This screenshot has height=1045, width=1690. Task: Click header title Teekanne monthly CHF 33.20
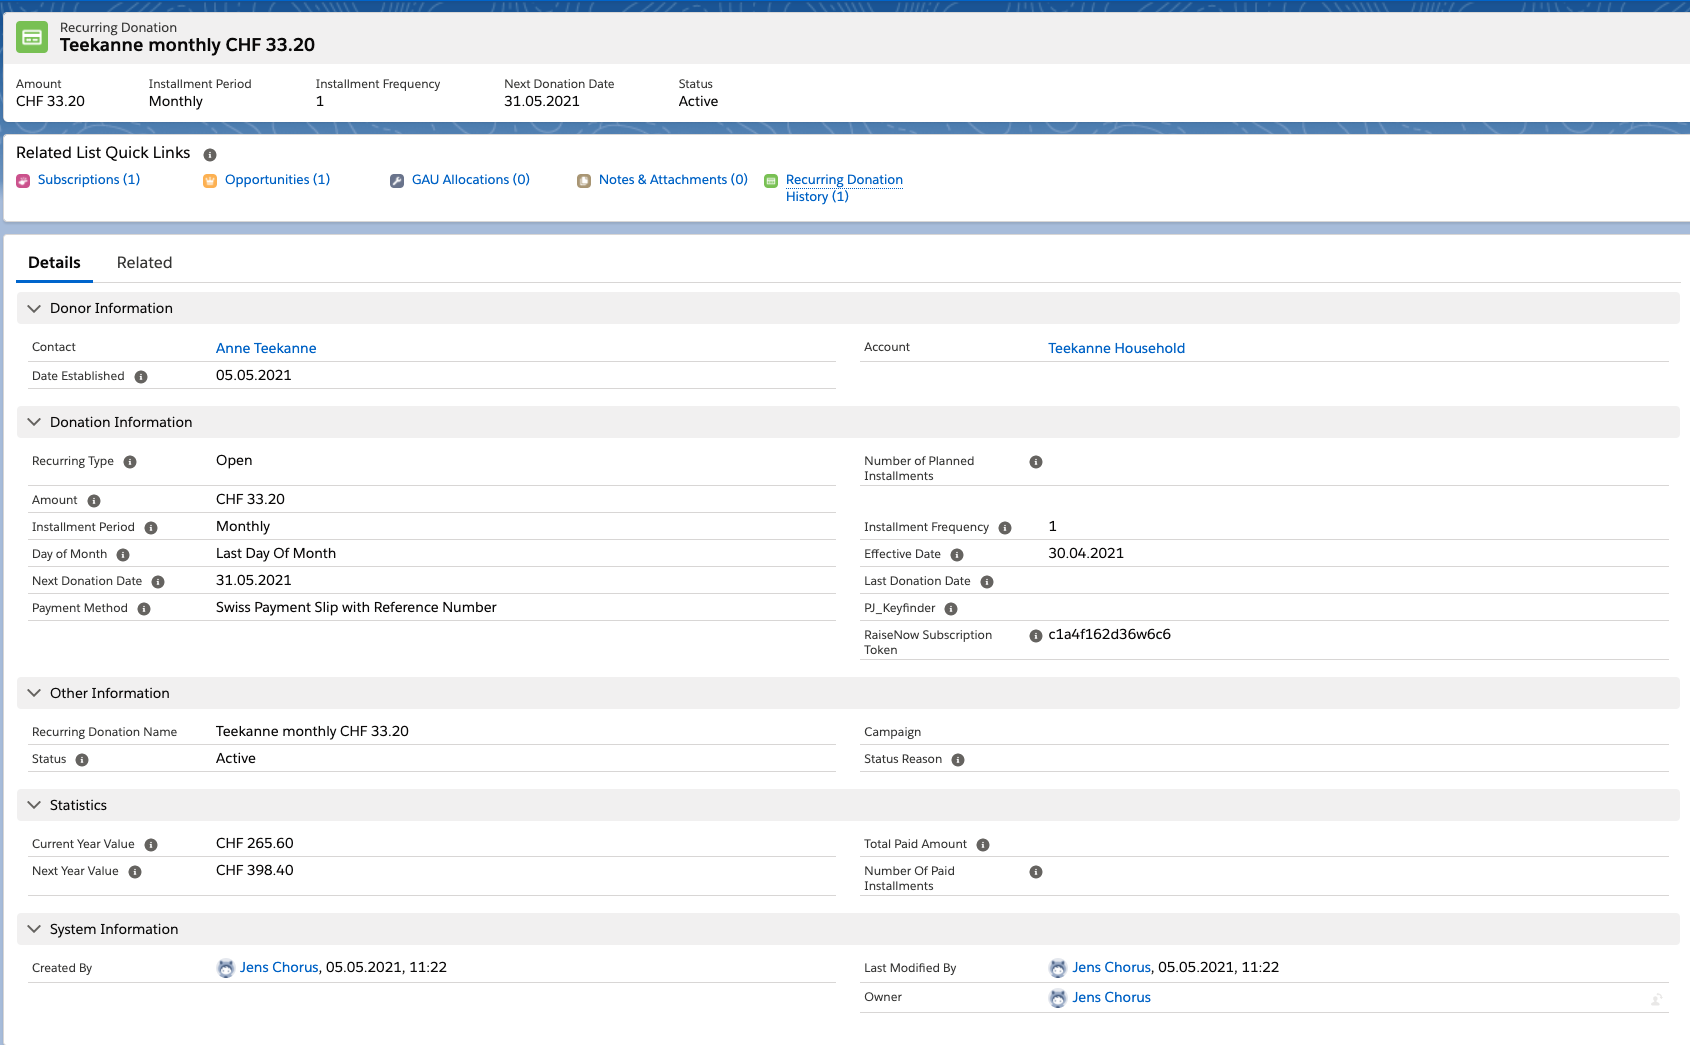click(187, 45)
